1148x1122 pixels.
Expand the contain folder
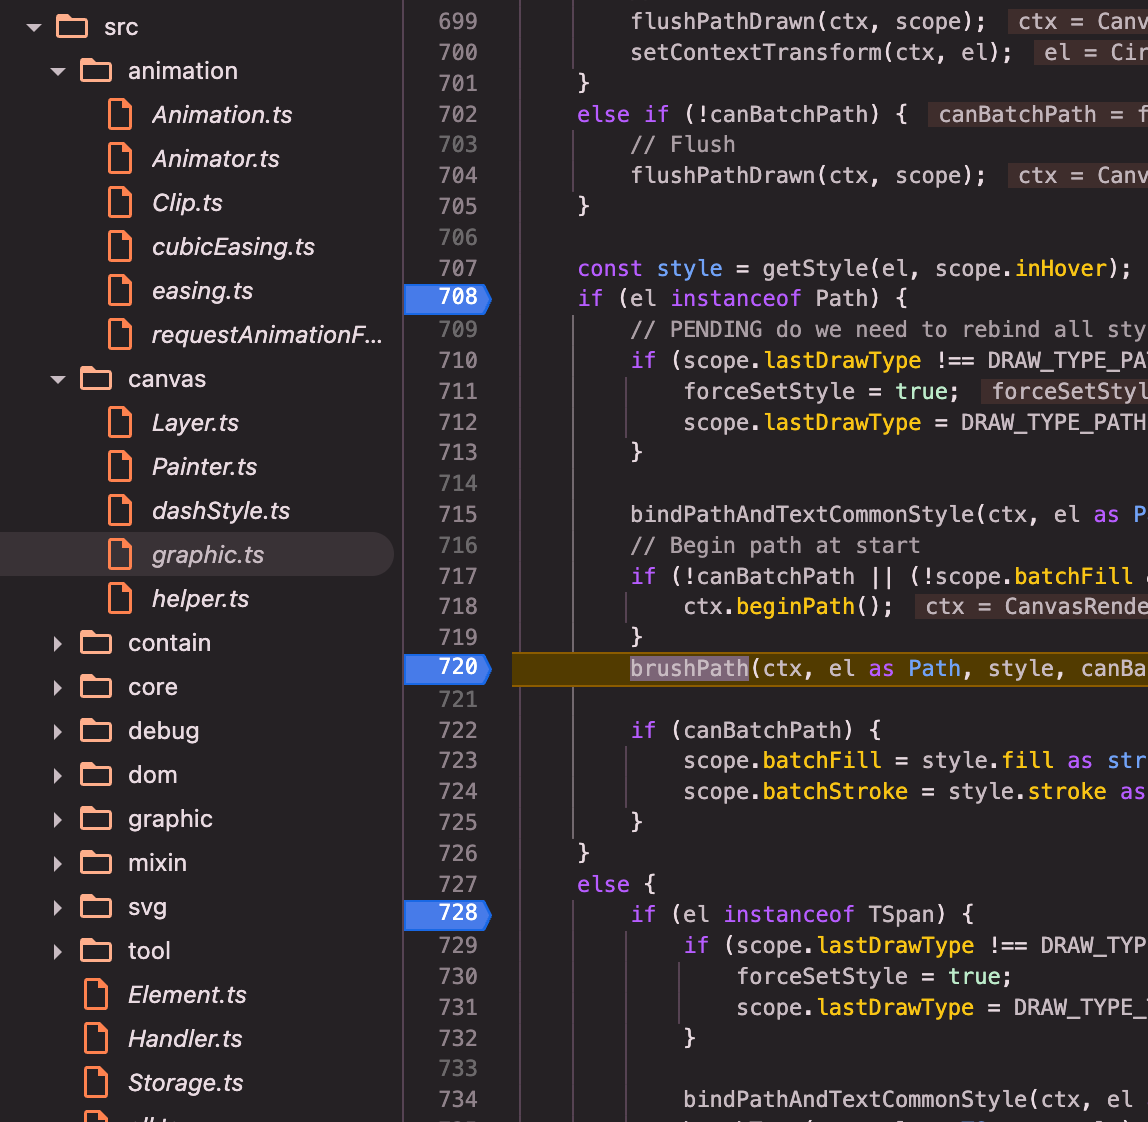coord(58,644)
